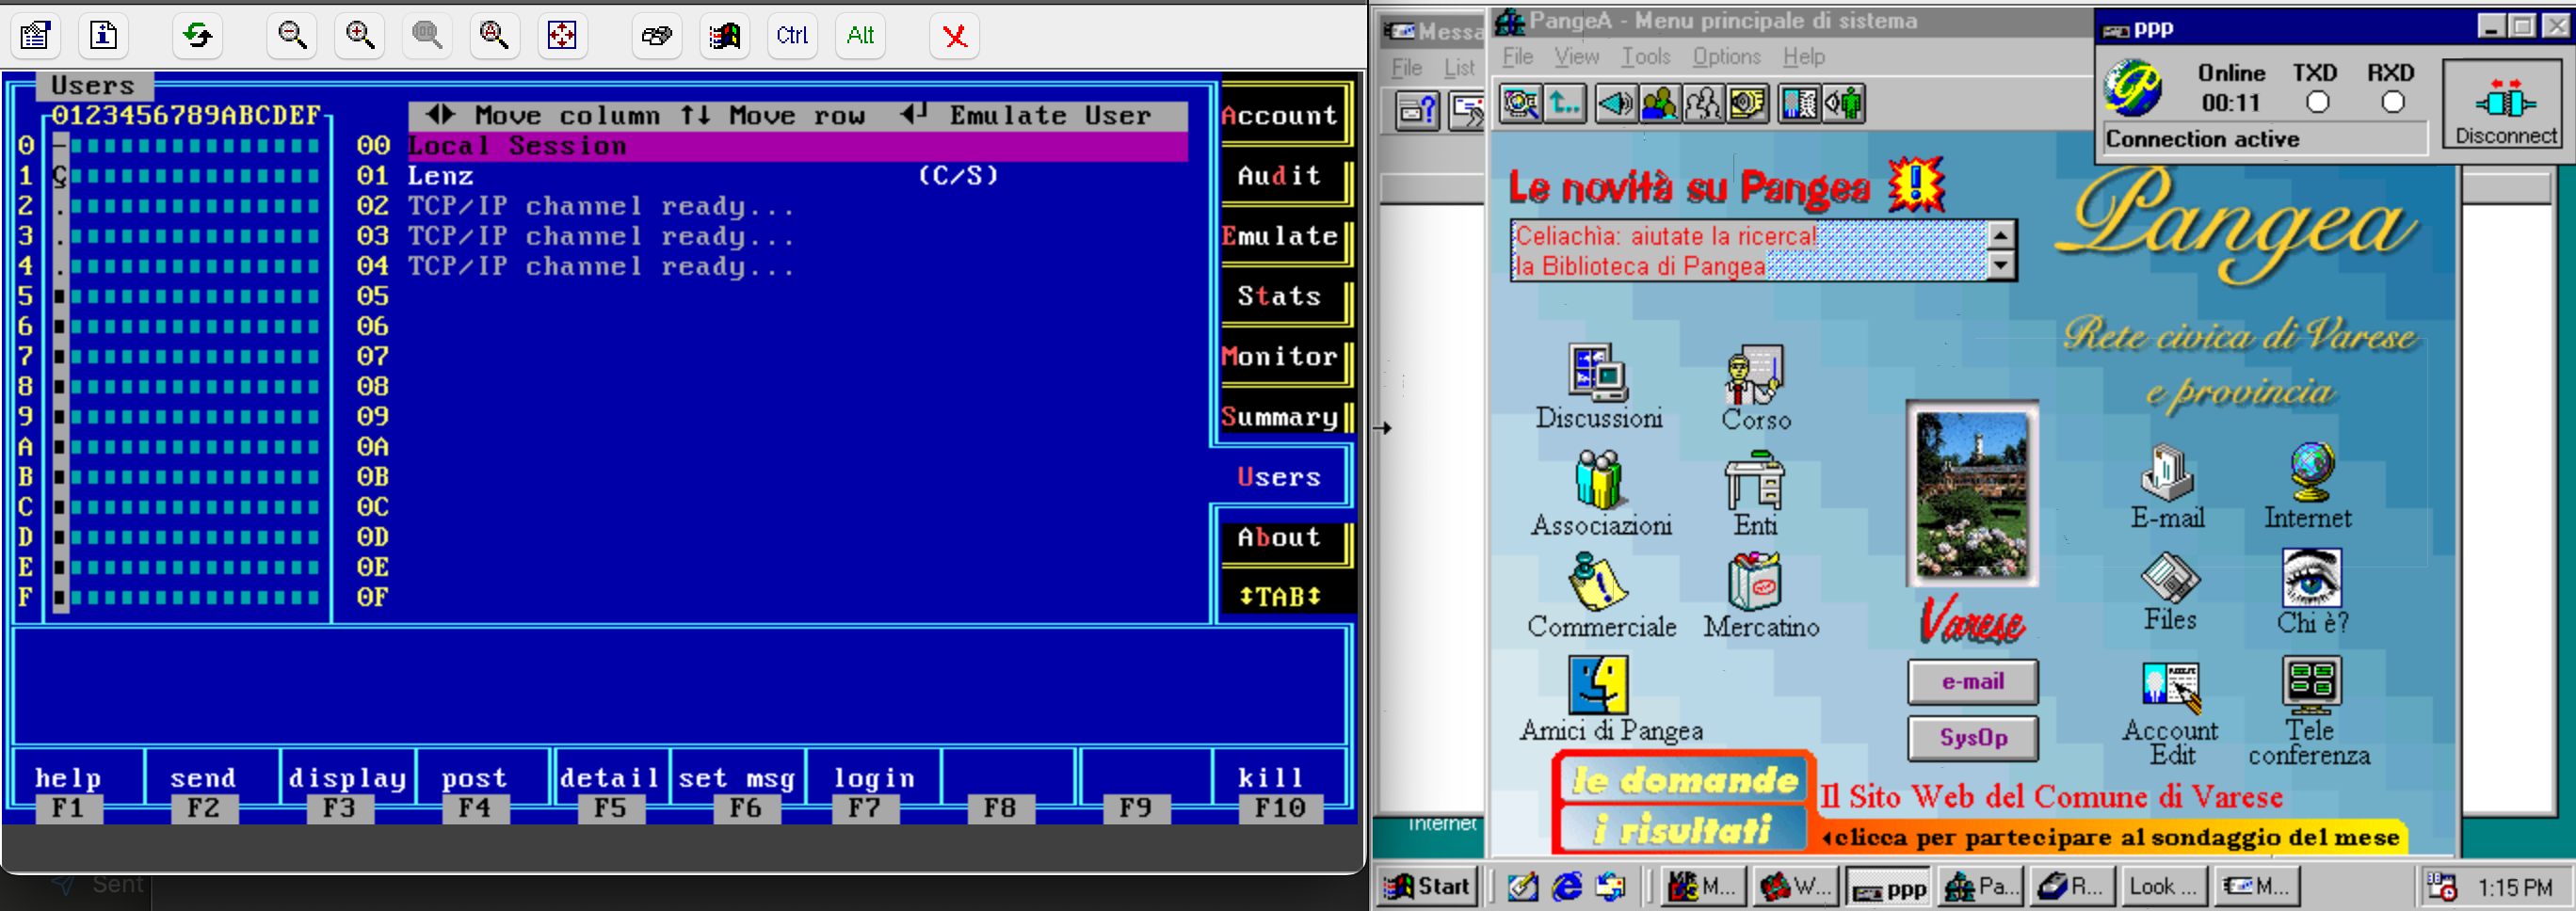Click the up-level arrow toolbar icon in PangeA

(1565, 104)
